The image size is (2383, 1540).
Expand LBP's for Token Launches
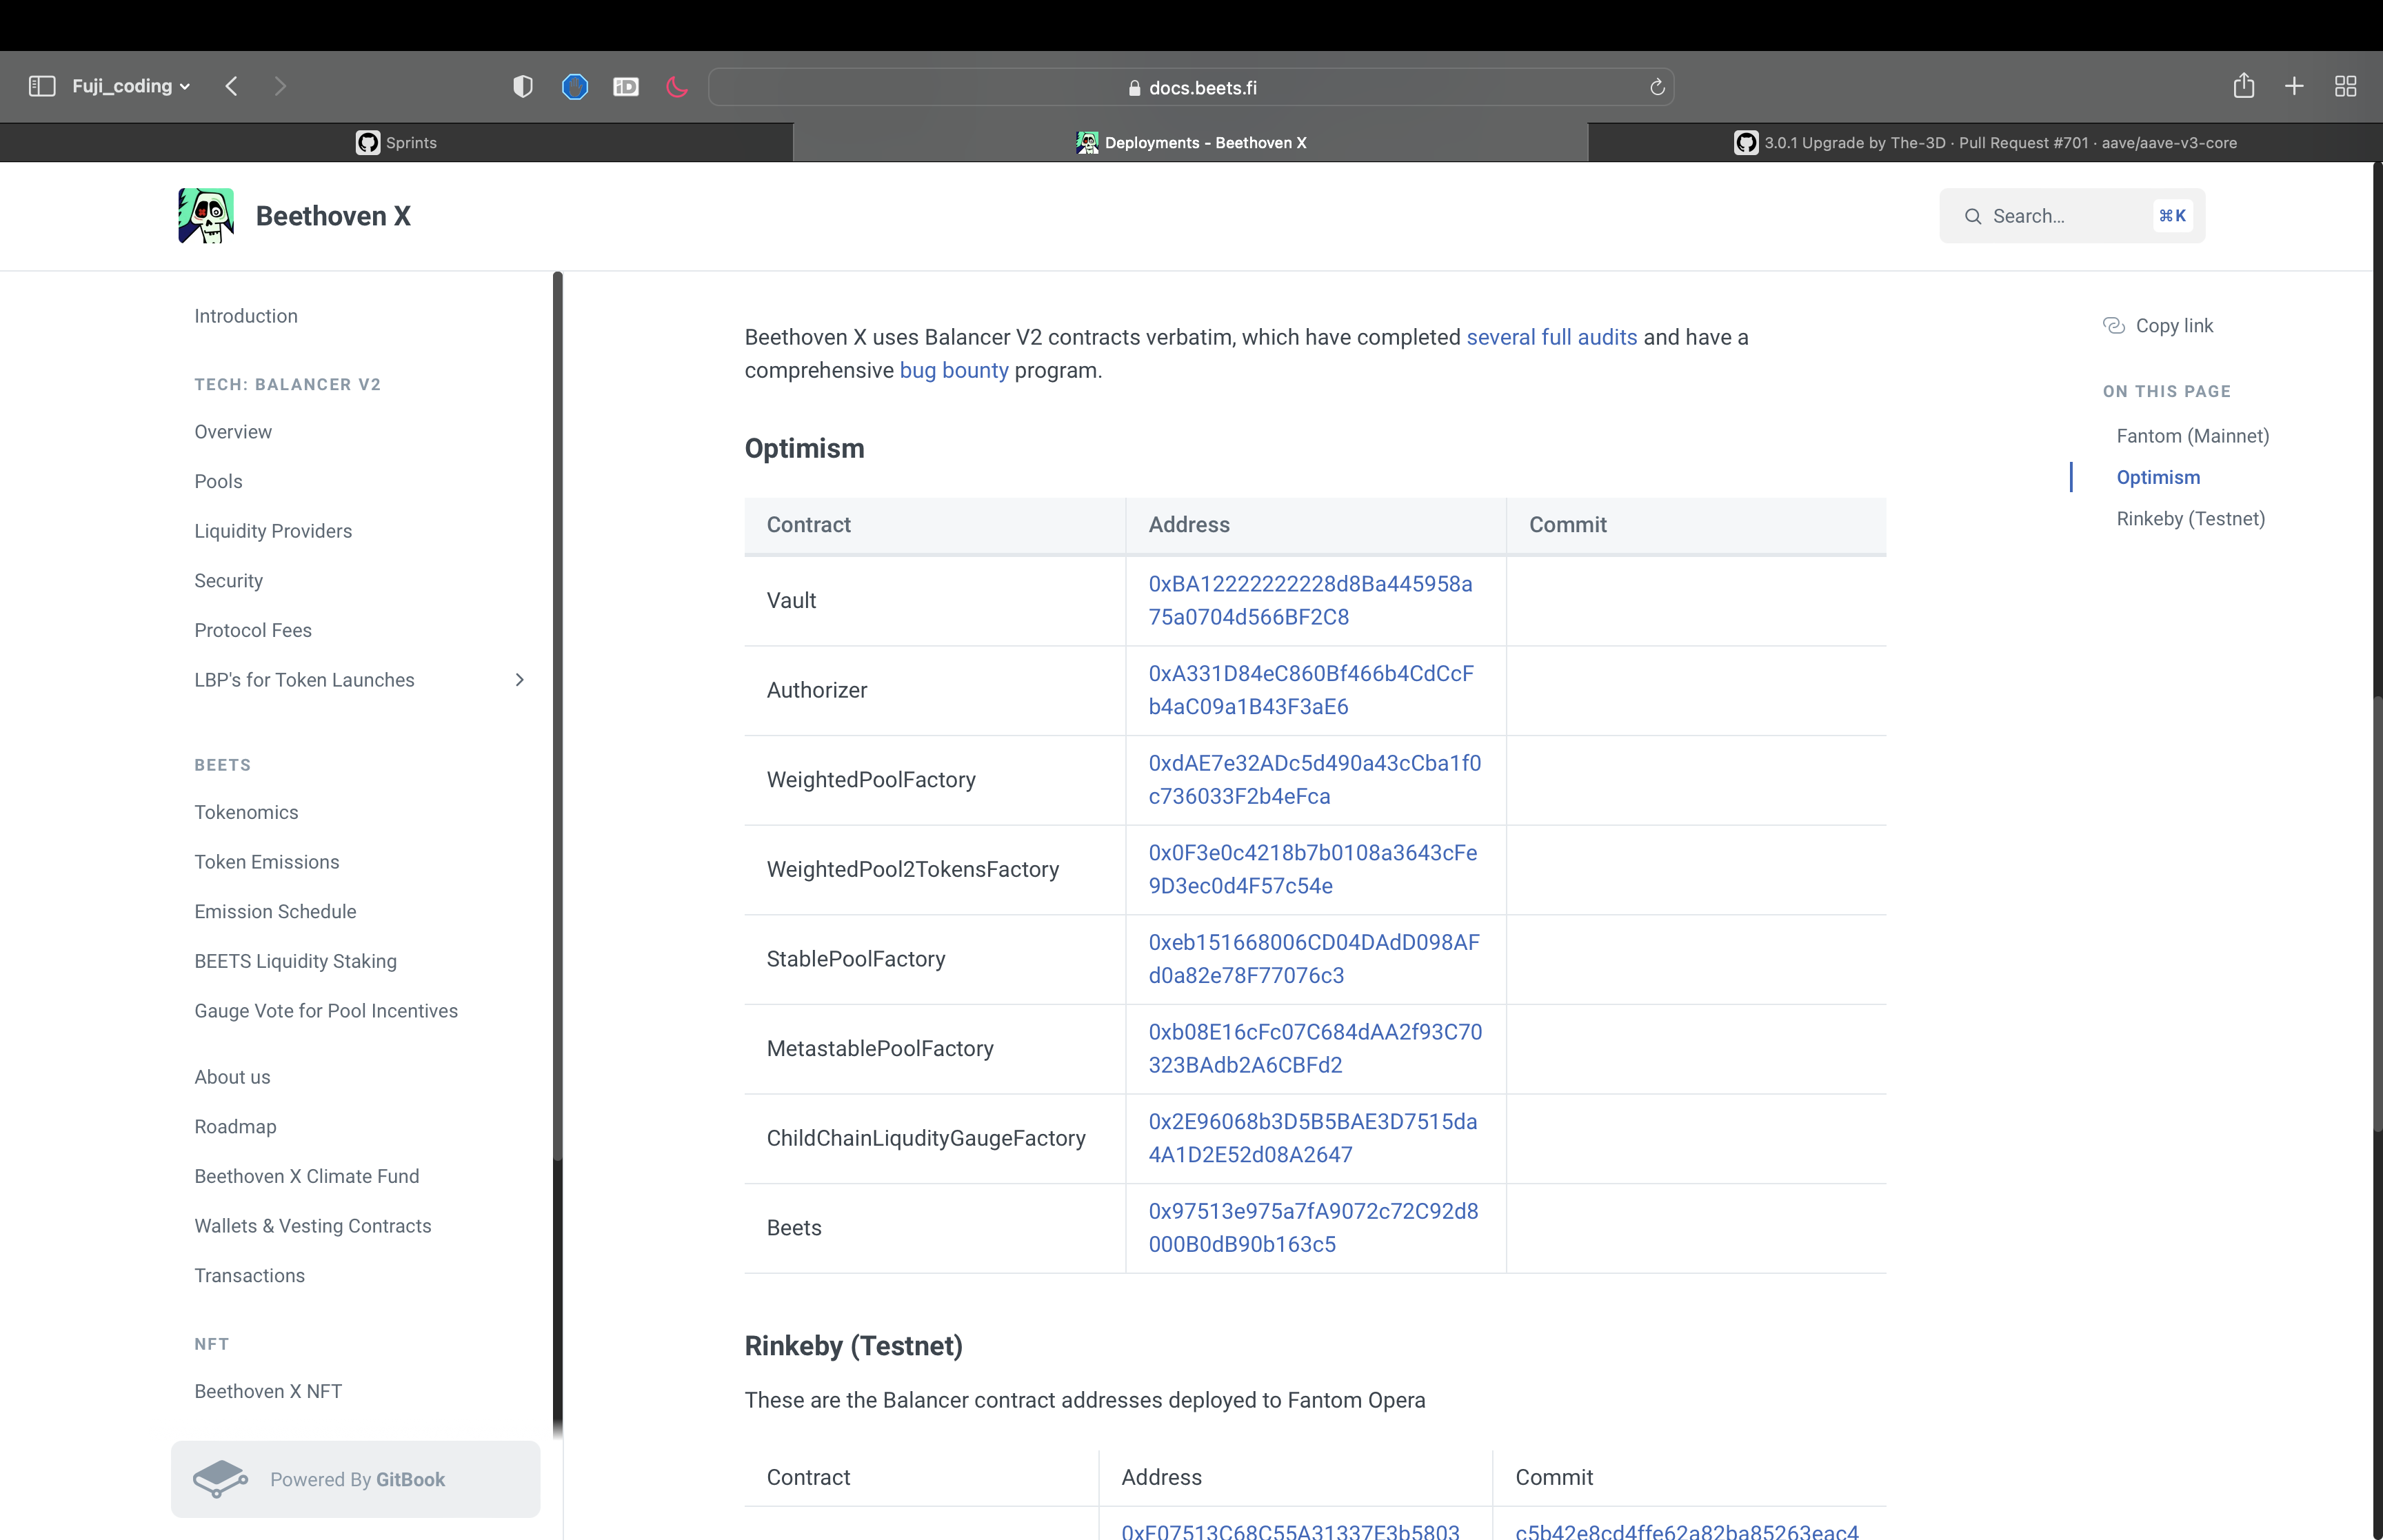(519, 680)
